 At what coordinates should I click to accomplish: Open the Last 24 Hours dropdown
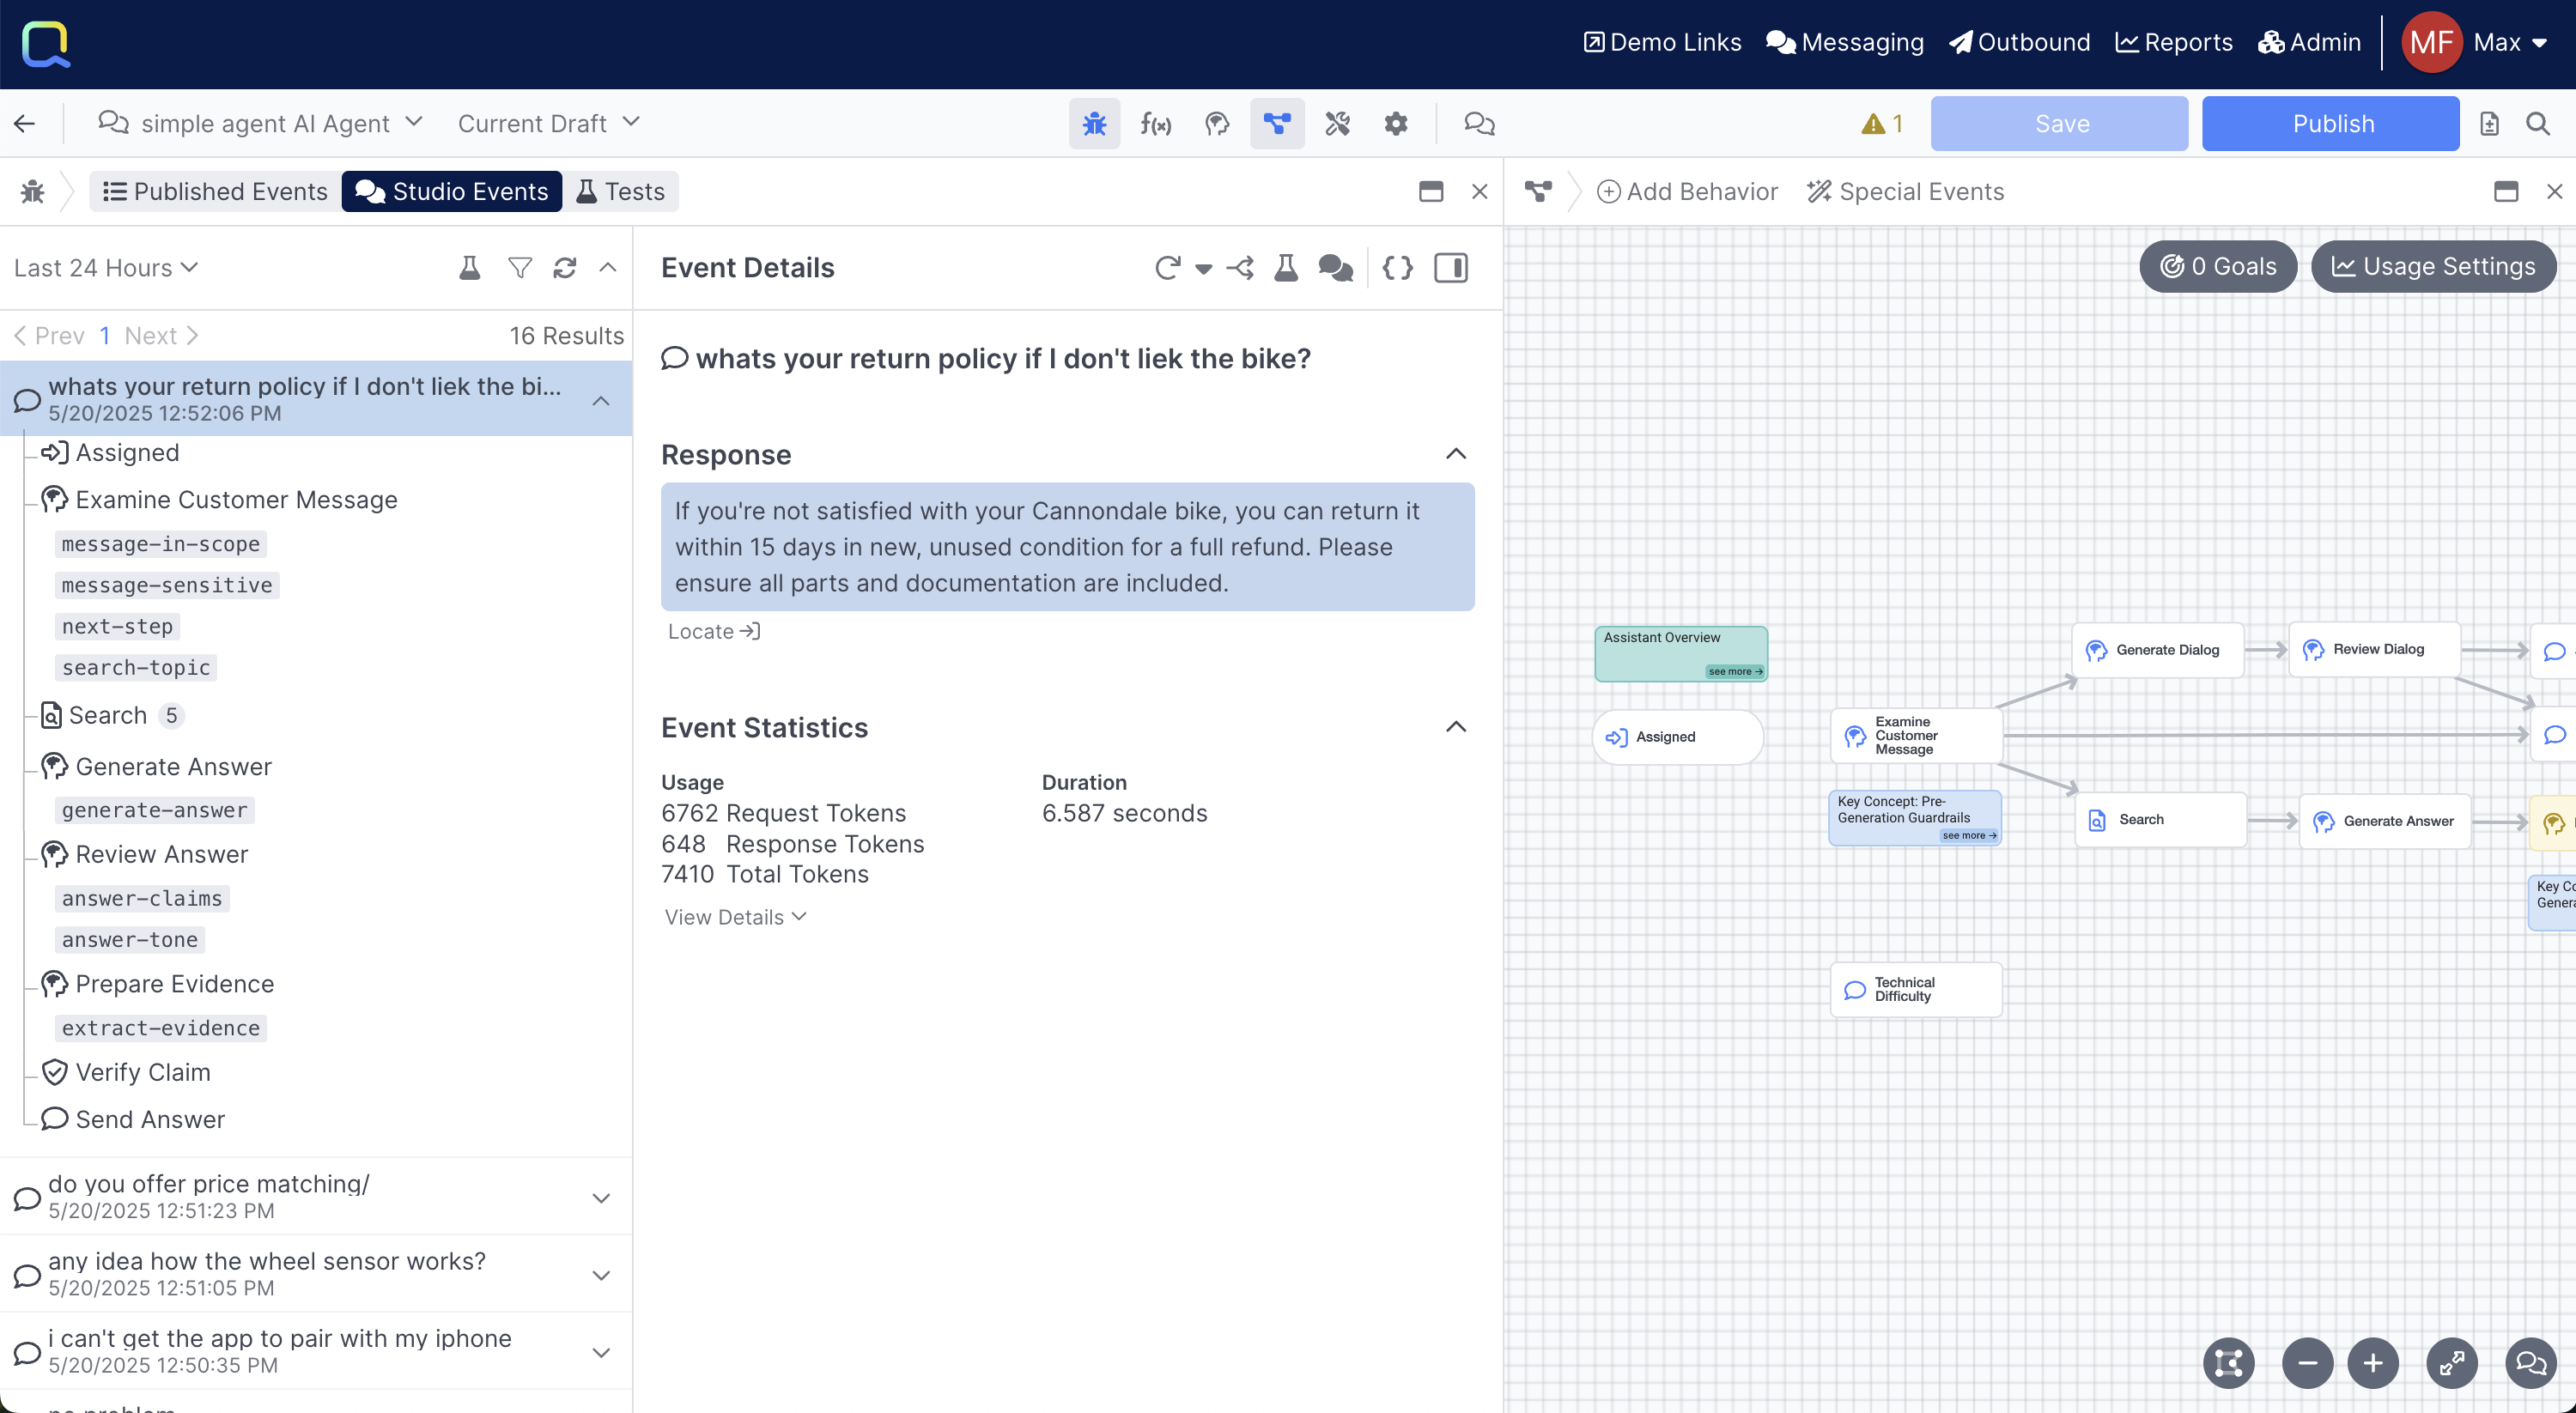106,268
